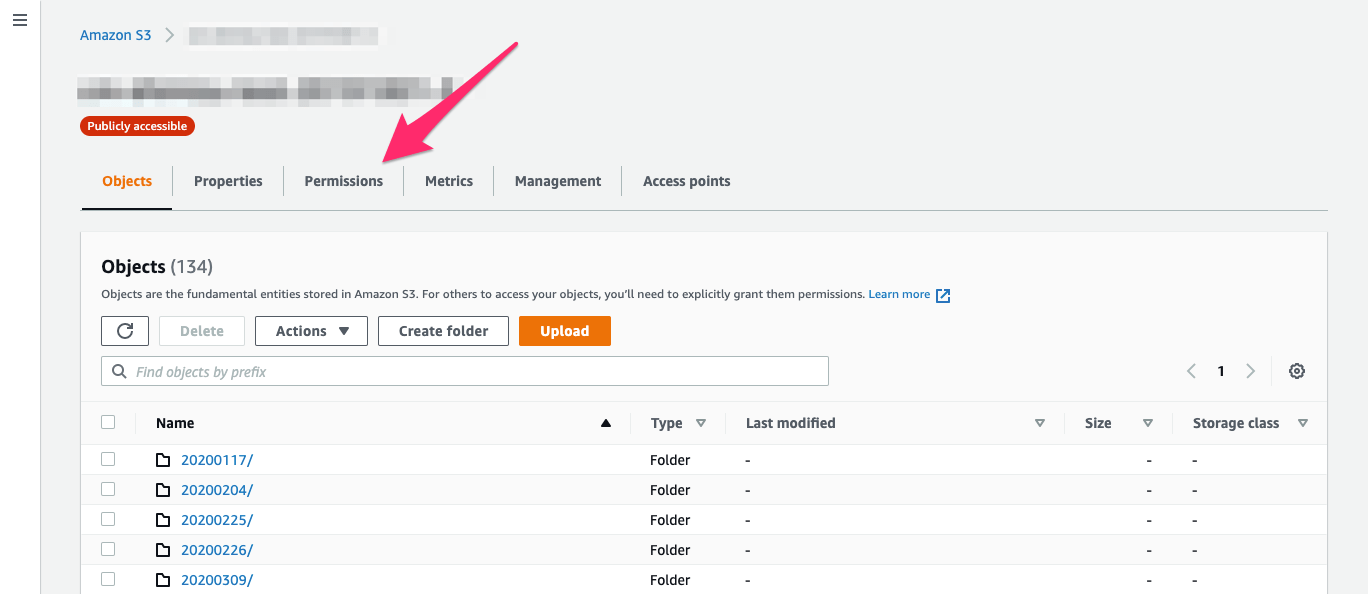1368x594 pixels.
Task: Open Learn more via the external link icon
Action: click(x=941, y=294)
